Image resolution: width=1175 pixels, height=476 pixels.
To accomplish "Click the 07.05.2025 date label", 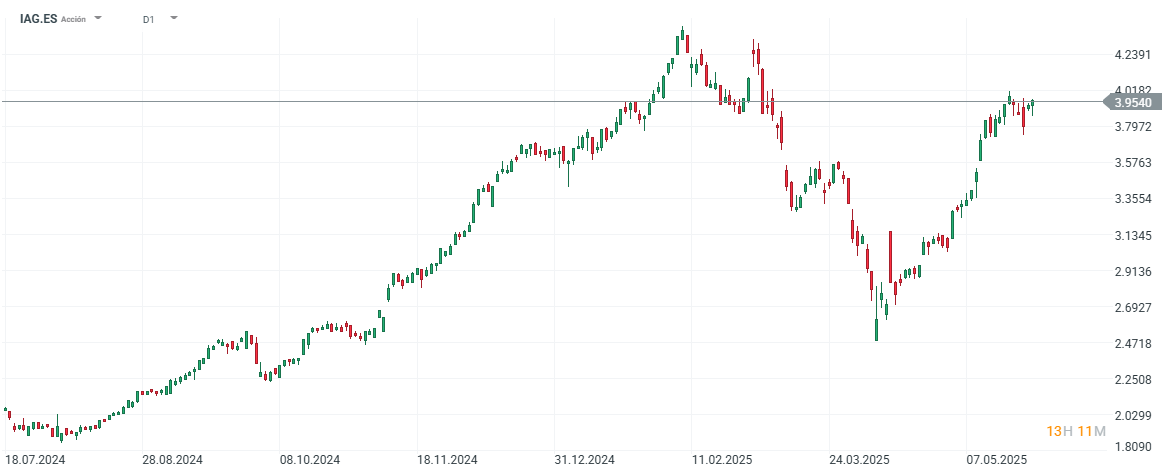I will tap(996, 460).
